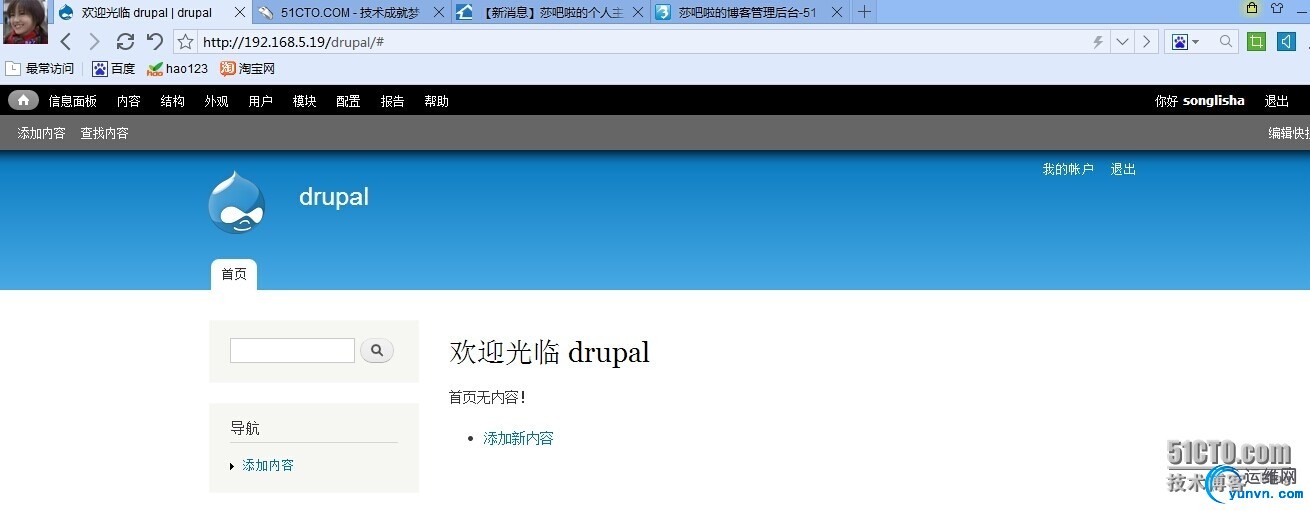
Task: Click the 添加内容 shortcut in the gray bar
Action: (42, 133)
